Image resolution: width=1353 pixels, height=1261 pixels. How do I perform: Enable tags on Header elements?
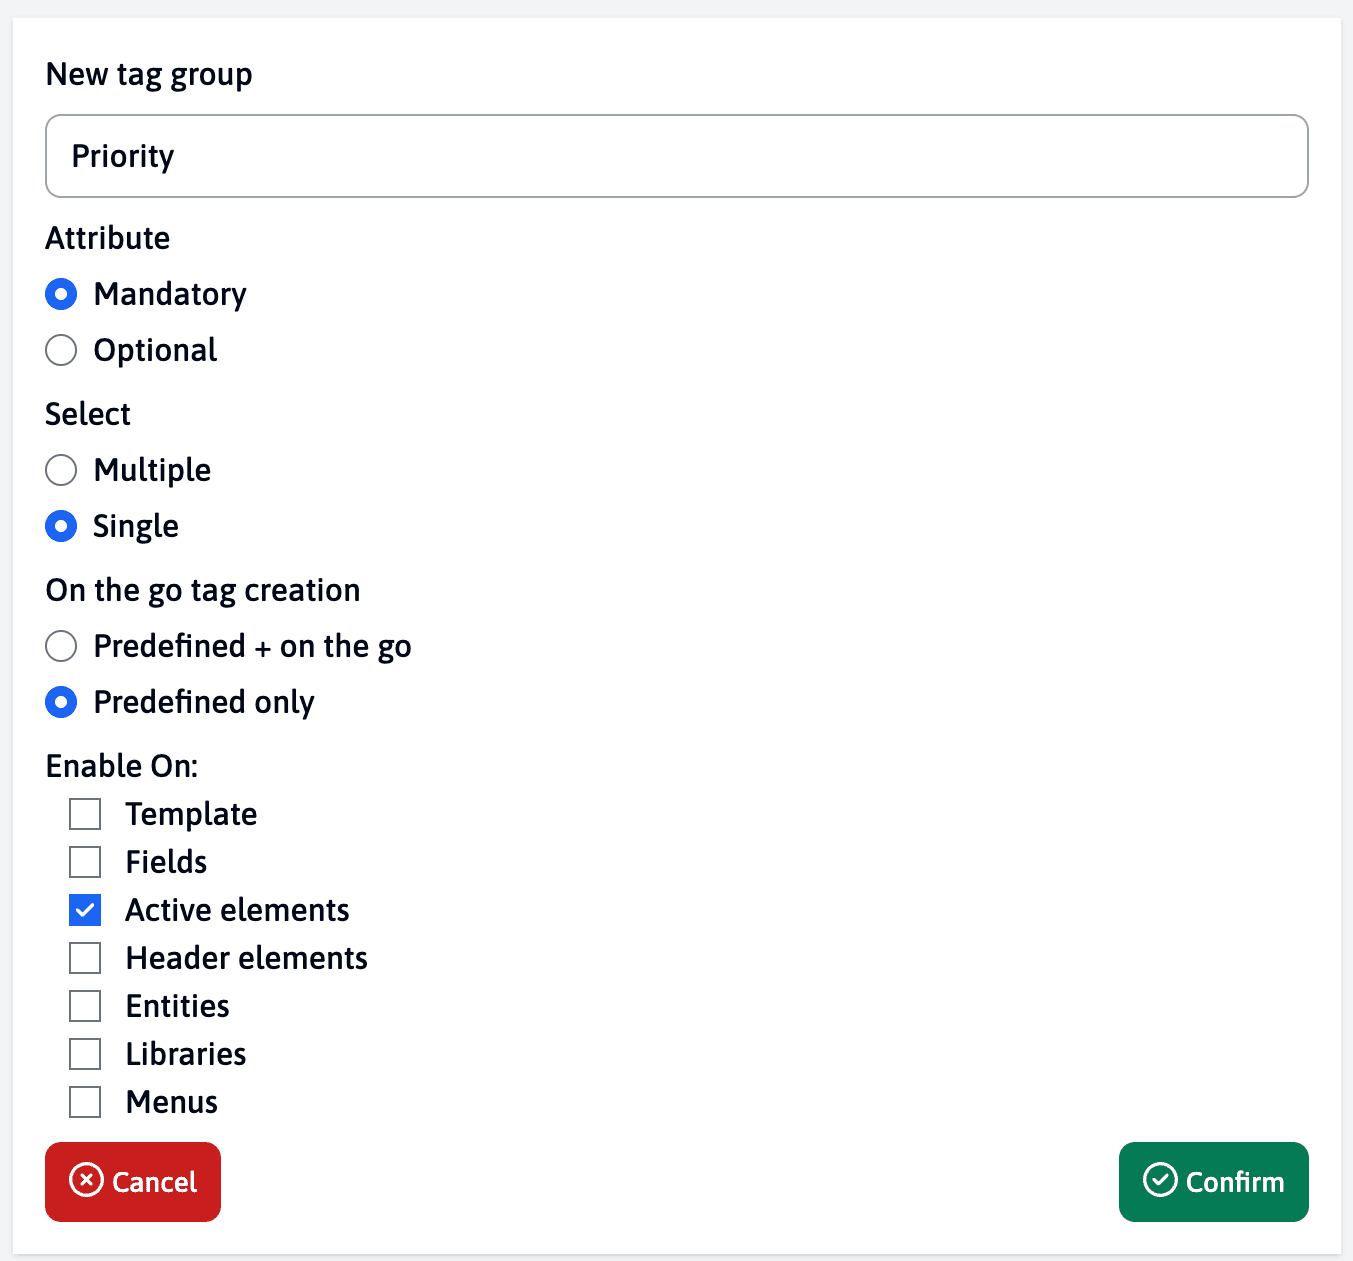pos(85,957)
